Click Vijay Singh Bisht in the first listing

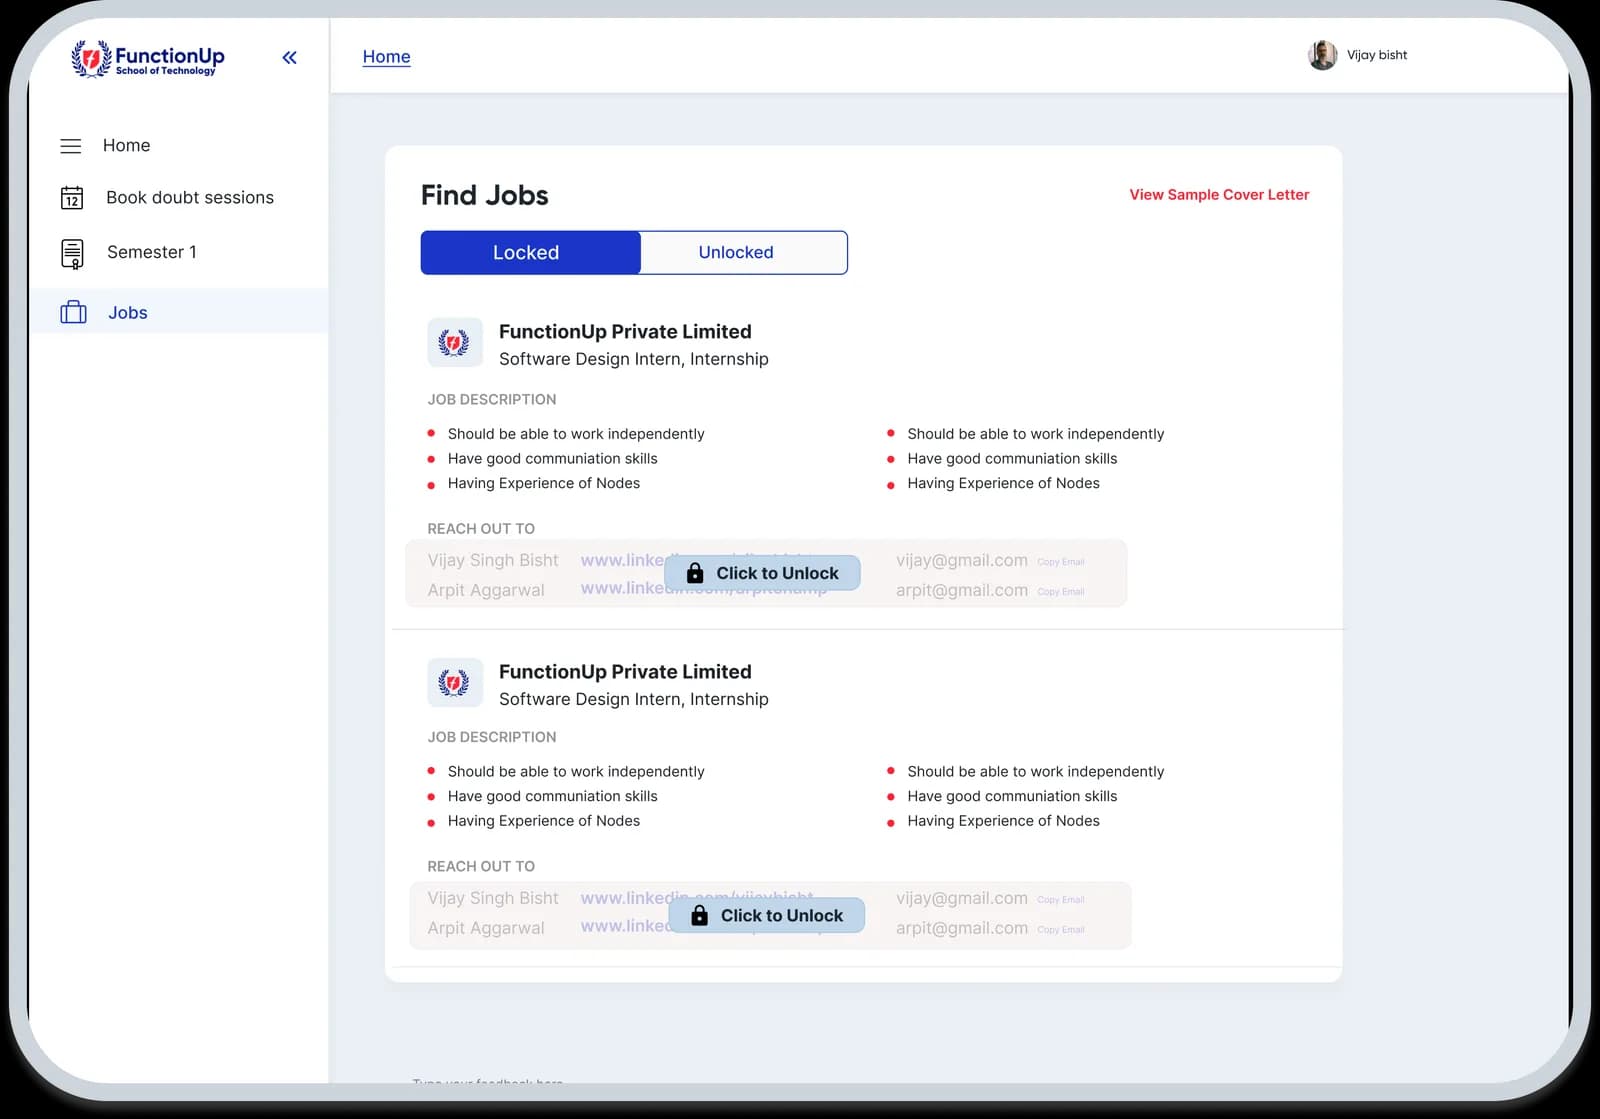[493, 561]
